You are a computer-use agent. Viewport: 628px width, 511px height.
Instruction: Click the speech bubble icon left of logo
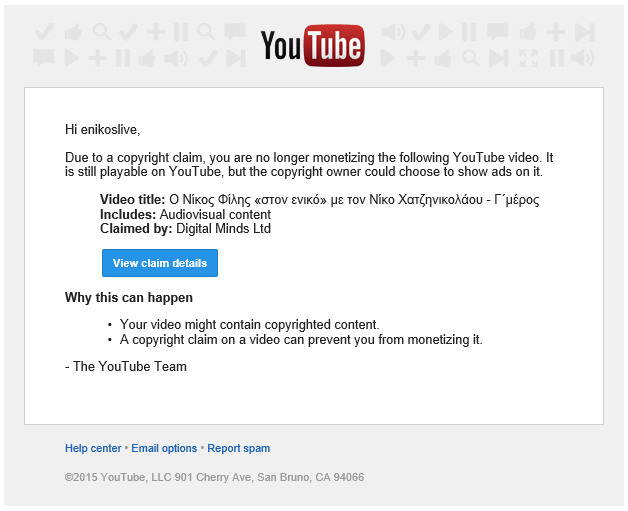pyautogui.click(x=235, y=32)
